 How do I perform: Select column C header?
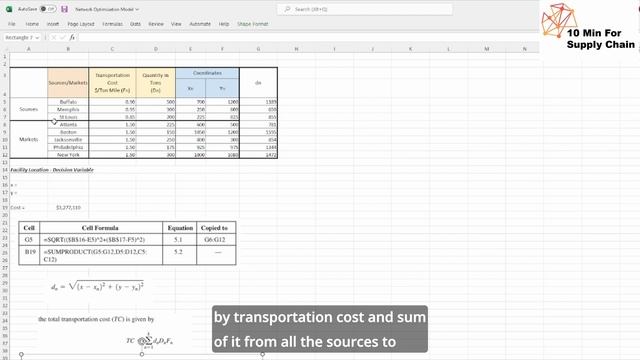click(x=112, y=49)
